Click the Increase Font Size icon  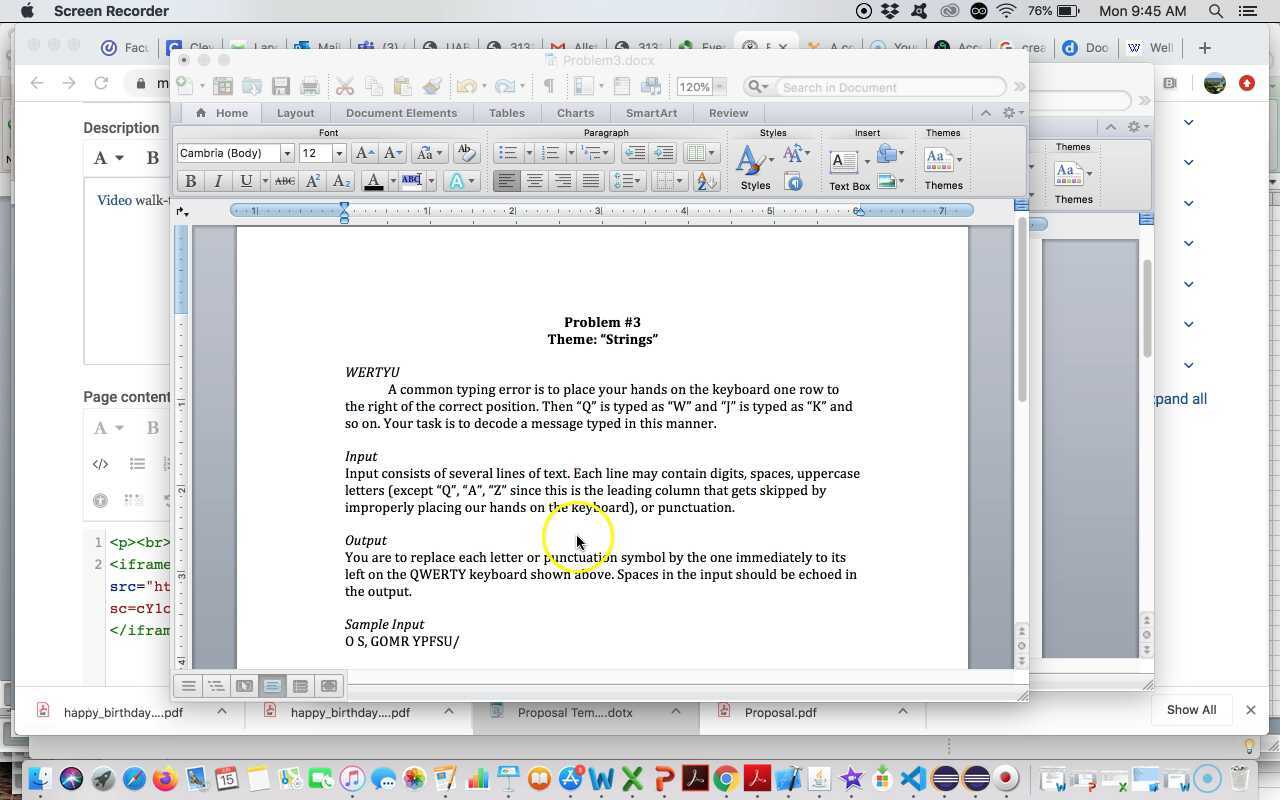[x=365, y=153]
